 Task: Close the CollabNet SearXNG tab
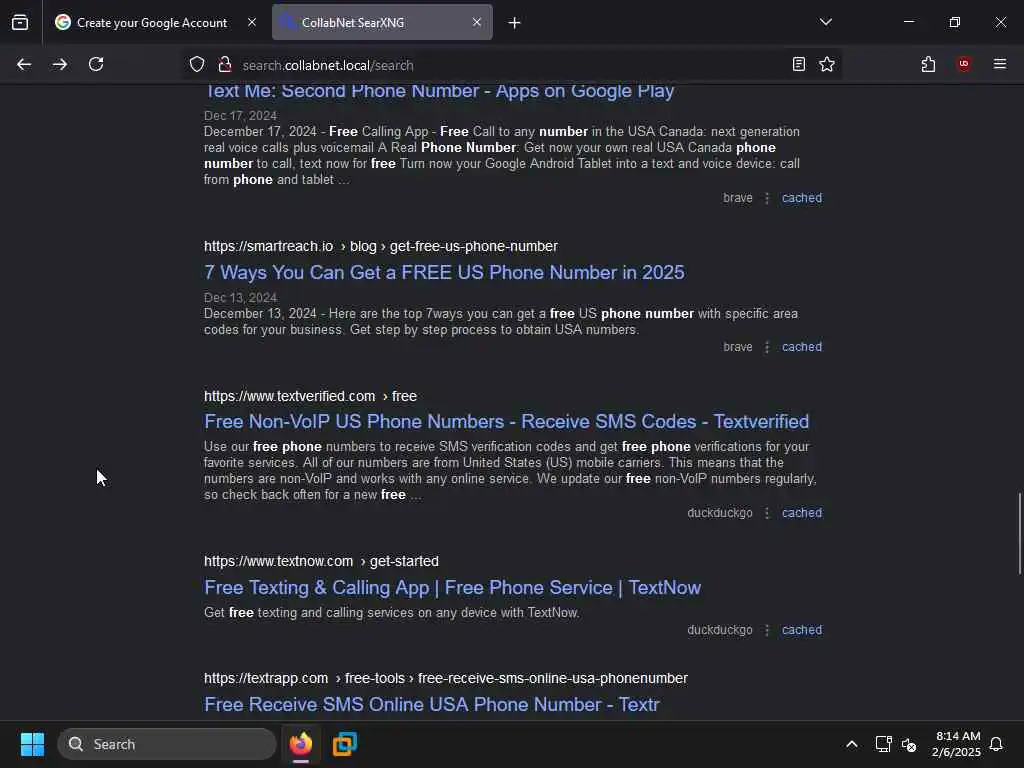[477, 22]
